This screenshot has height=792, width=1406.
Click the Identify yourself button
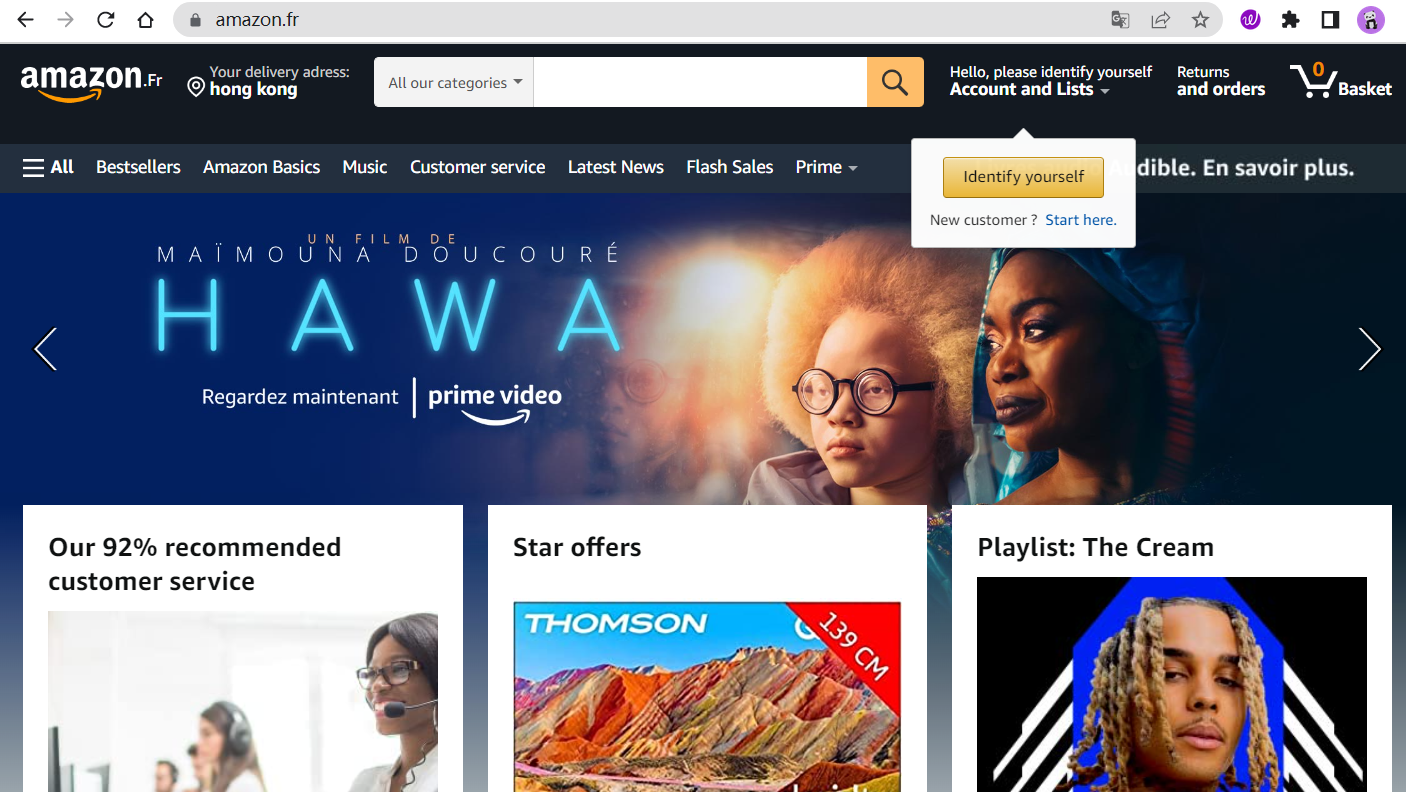point(1023,177)
